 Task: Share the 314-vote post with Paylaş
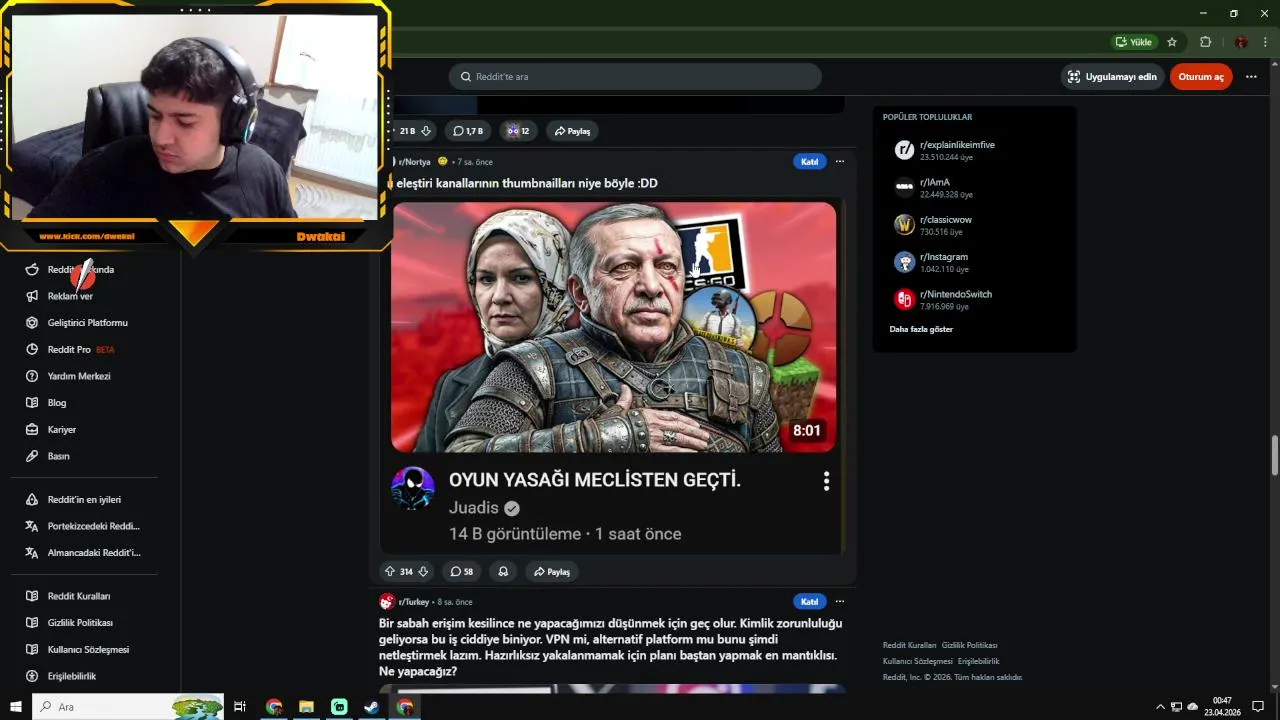[552, 572]
